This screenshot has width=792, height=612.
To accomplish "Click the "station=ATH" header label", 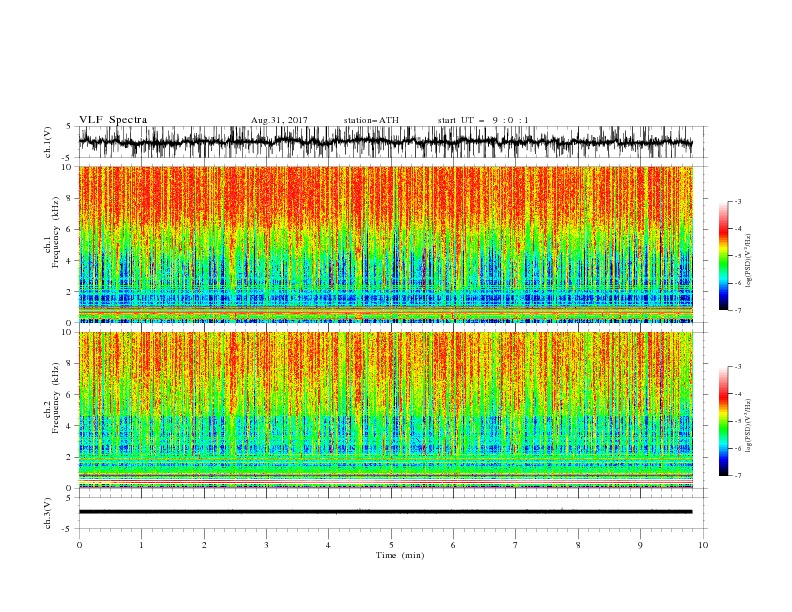I will click(x=371, y=120).
